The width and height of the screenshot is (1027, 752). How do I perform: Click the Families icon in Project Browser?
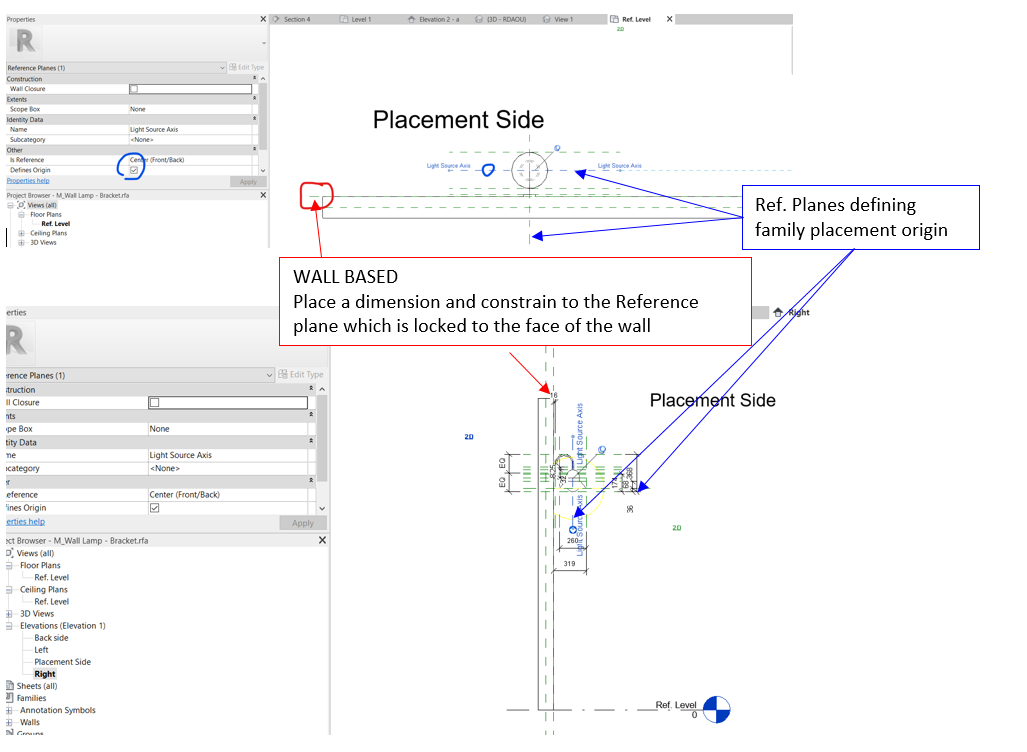(x=11, y=698)
